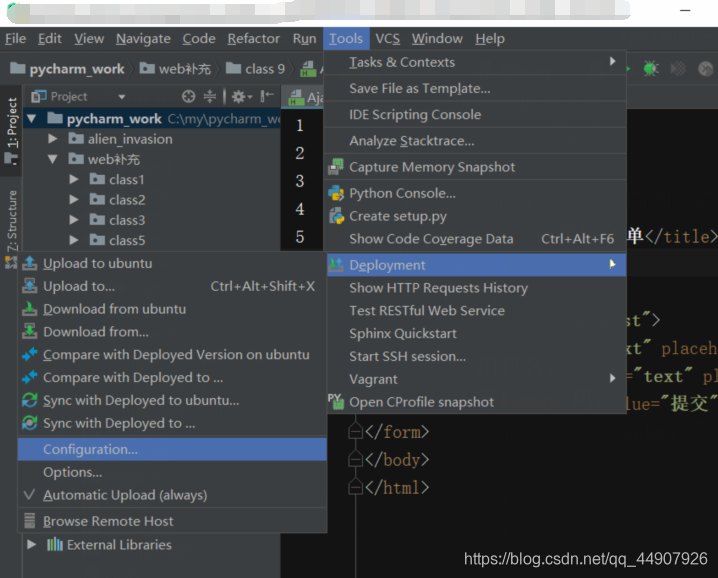The image size is (718, 578).
Task: Click Compare with Deployed to... icon
Action: (30, 377)
